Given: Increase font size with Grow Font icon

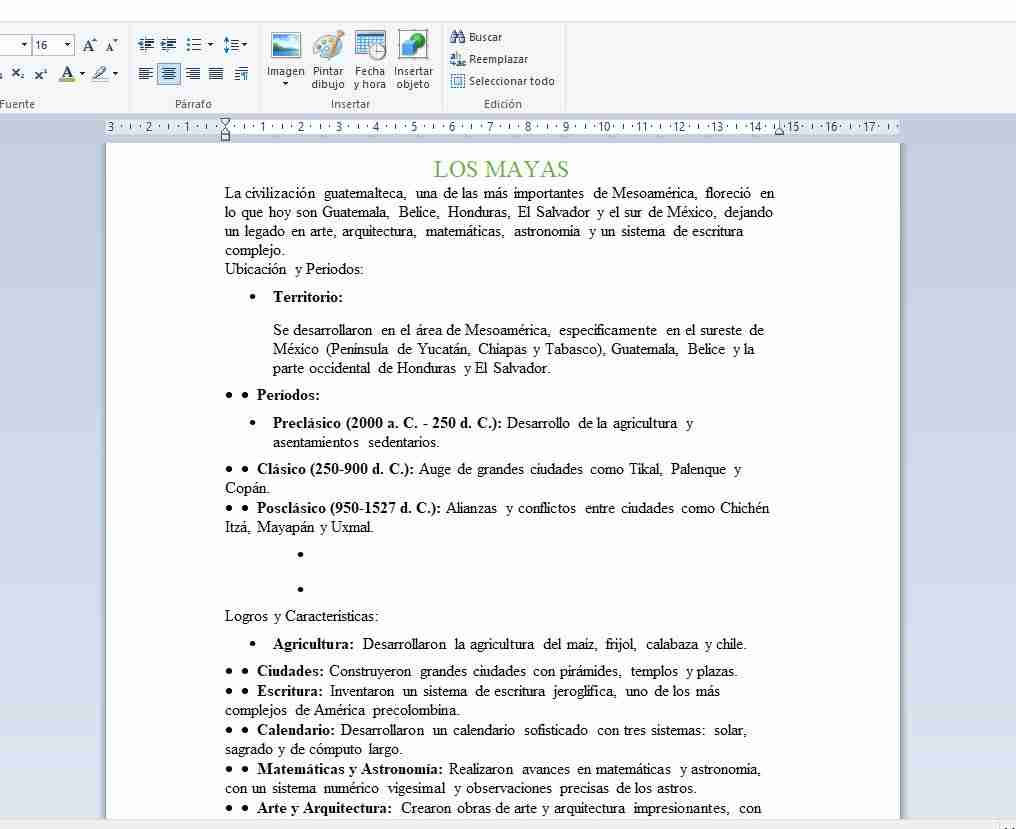Looking at the screenshot, I should tap(89, 45).
